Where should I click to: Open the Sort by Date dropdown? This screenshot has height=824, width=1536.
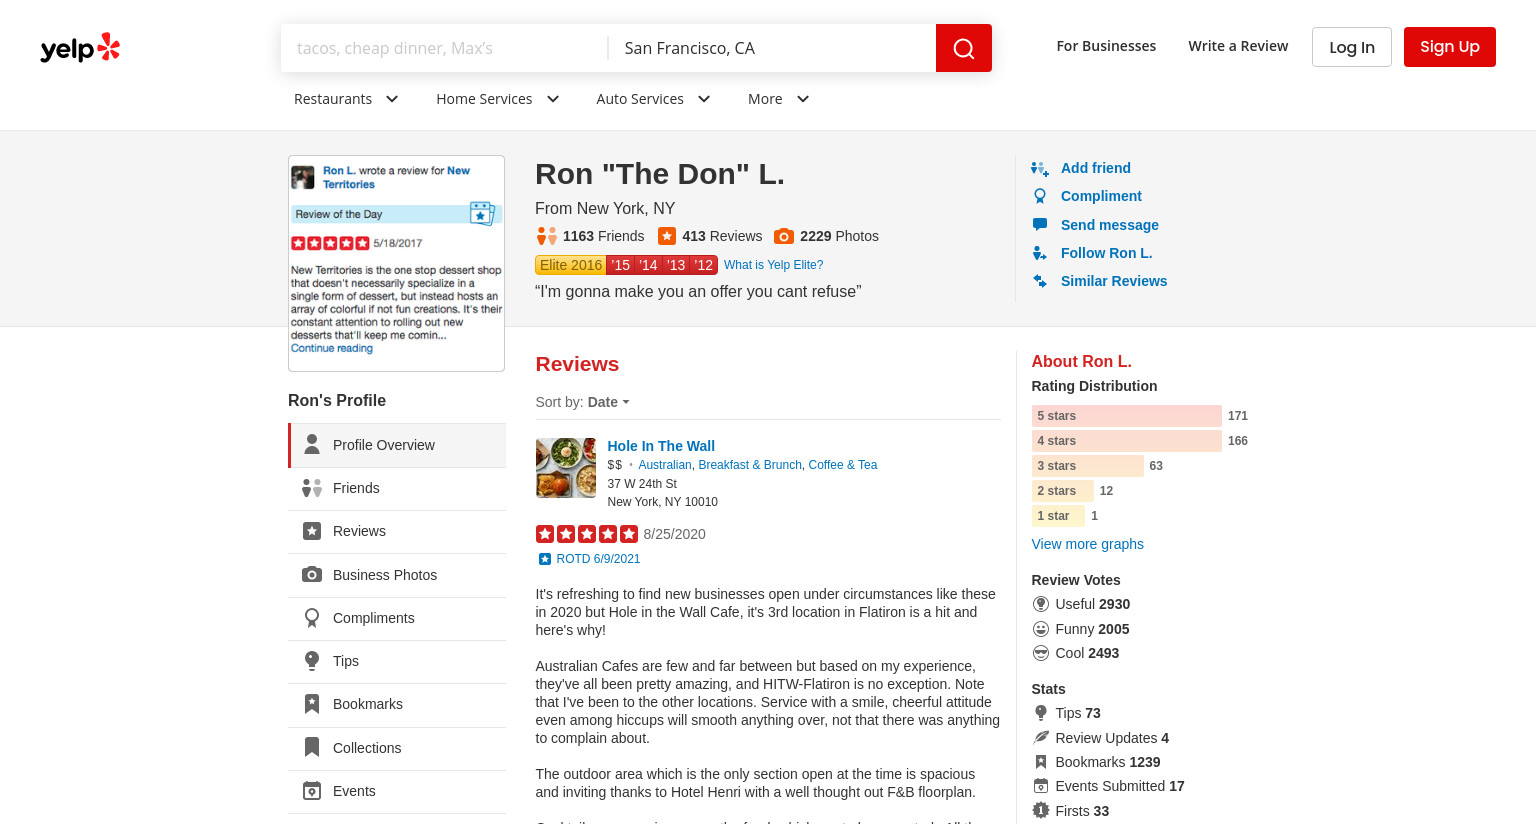[x=608, y=402]
